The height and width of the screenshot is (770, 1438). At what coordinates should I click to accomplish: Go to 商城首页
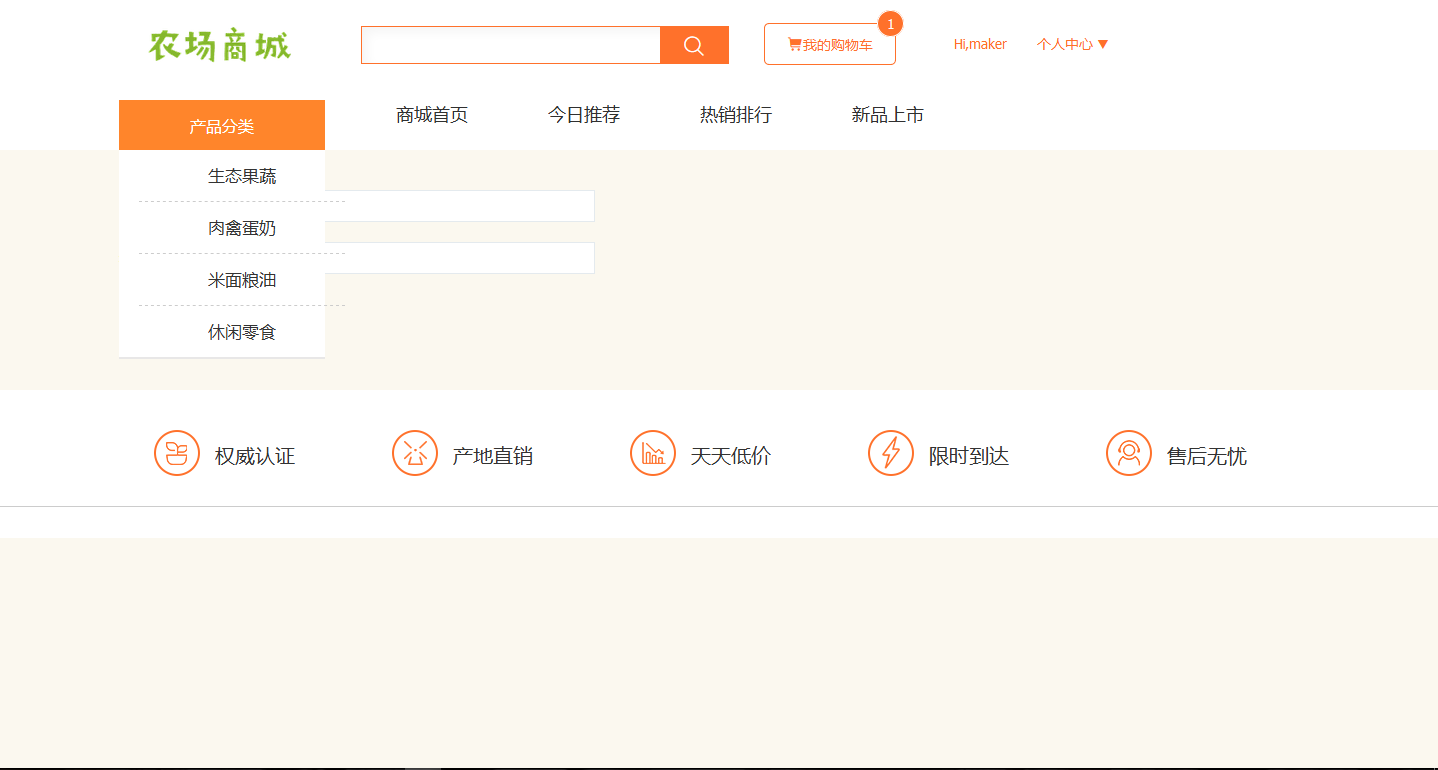(432, 115)
